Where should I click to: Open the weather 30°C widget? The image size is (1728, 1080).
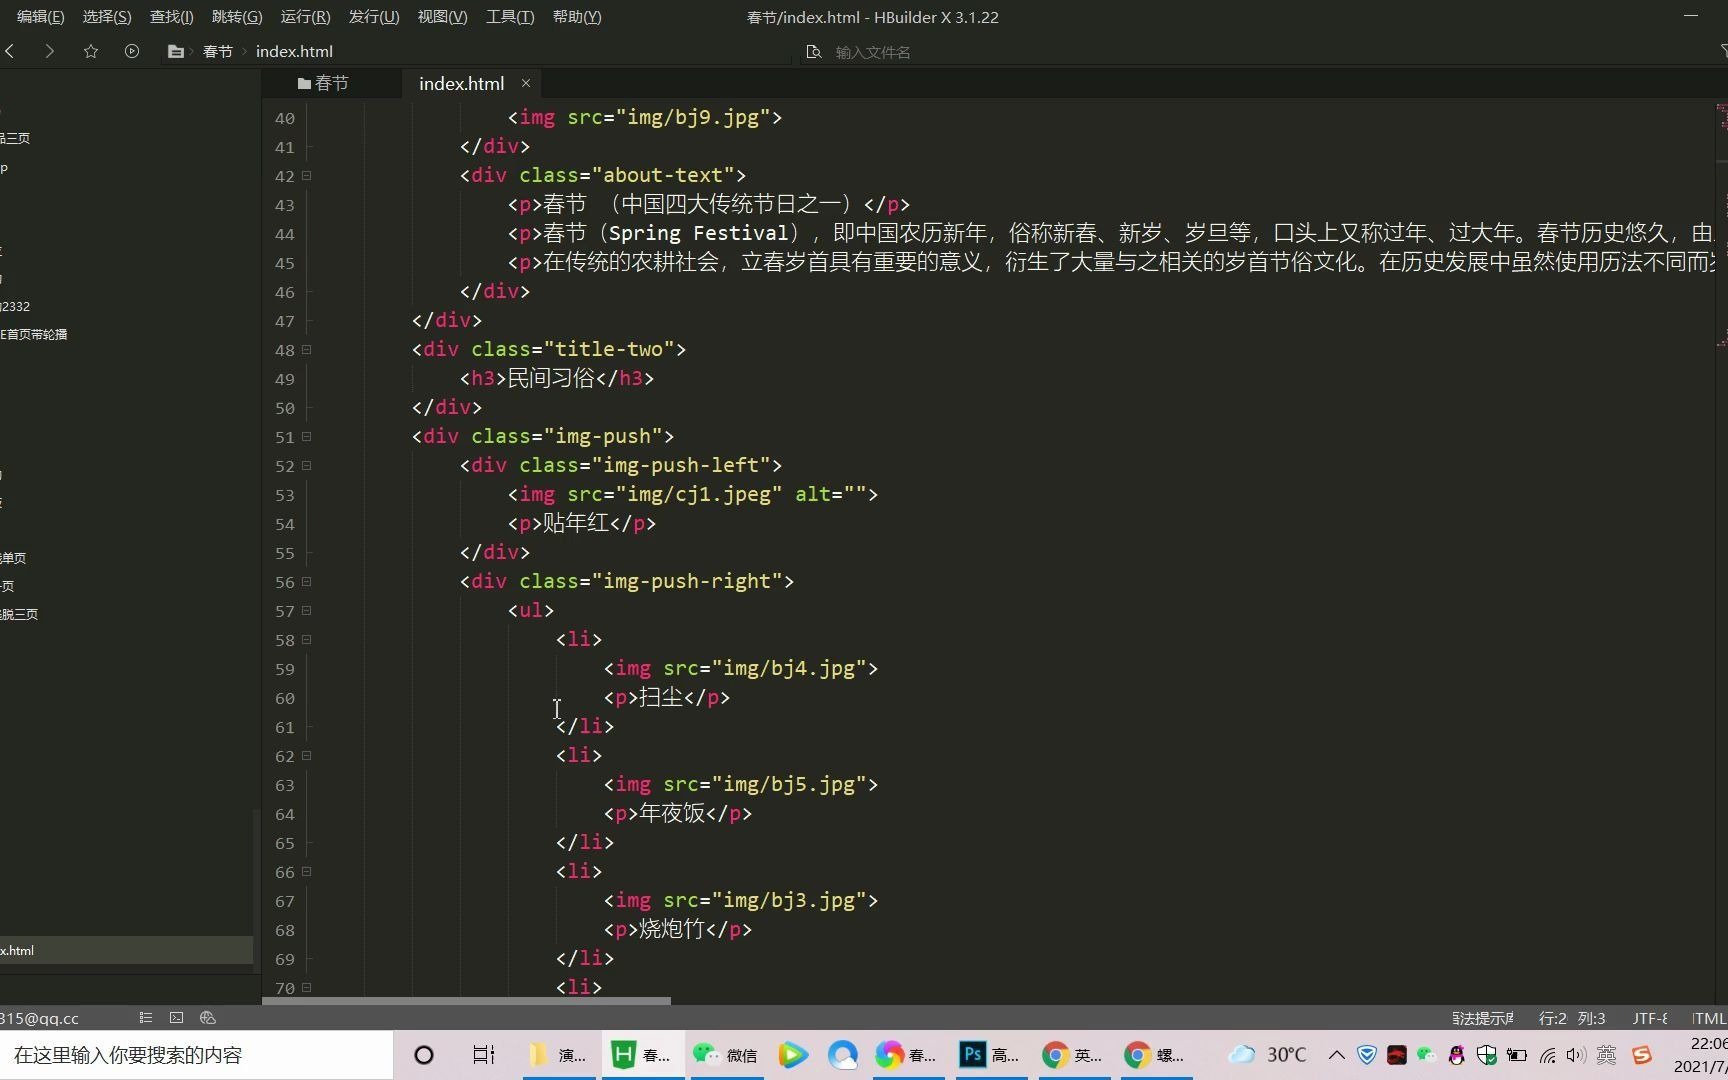[1268, 1055]
